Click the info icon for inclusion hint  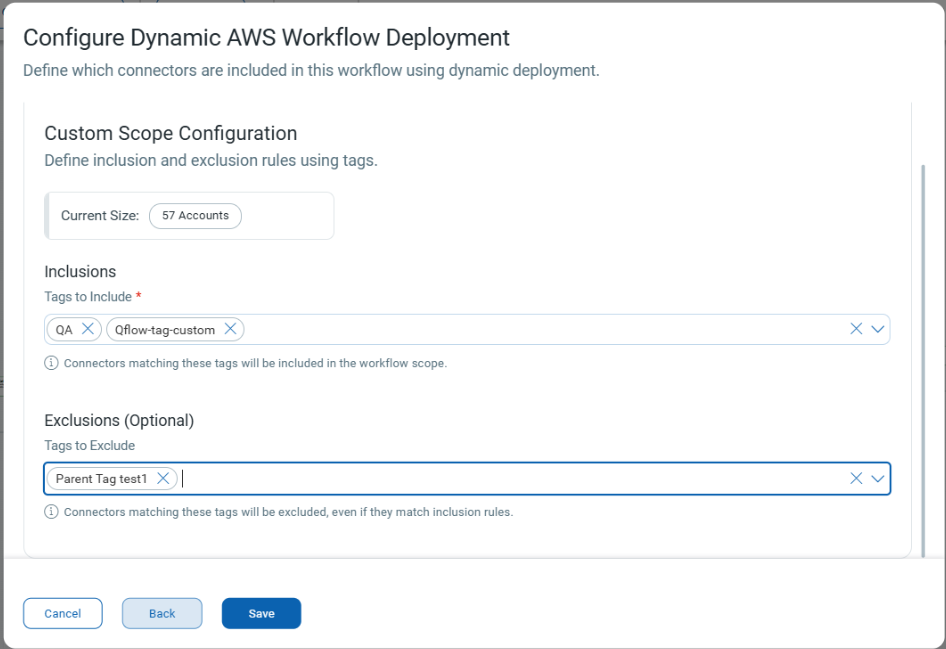point(51,363)
